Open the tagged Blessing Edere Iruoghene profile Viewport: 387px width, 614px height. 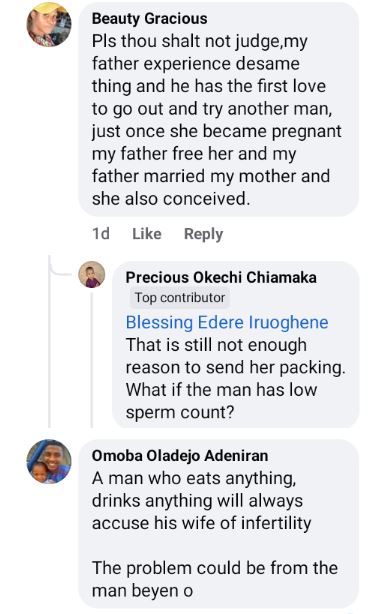[x=227, y=323]
